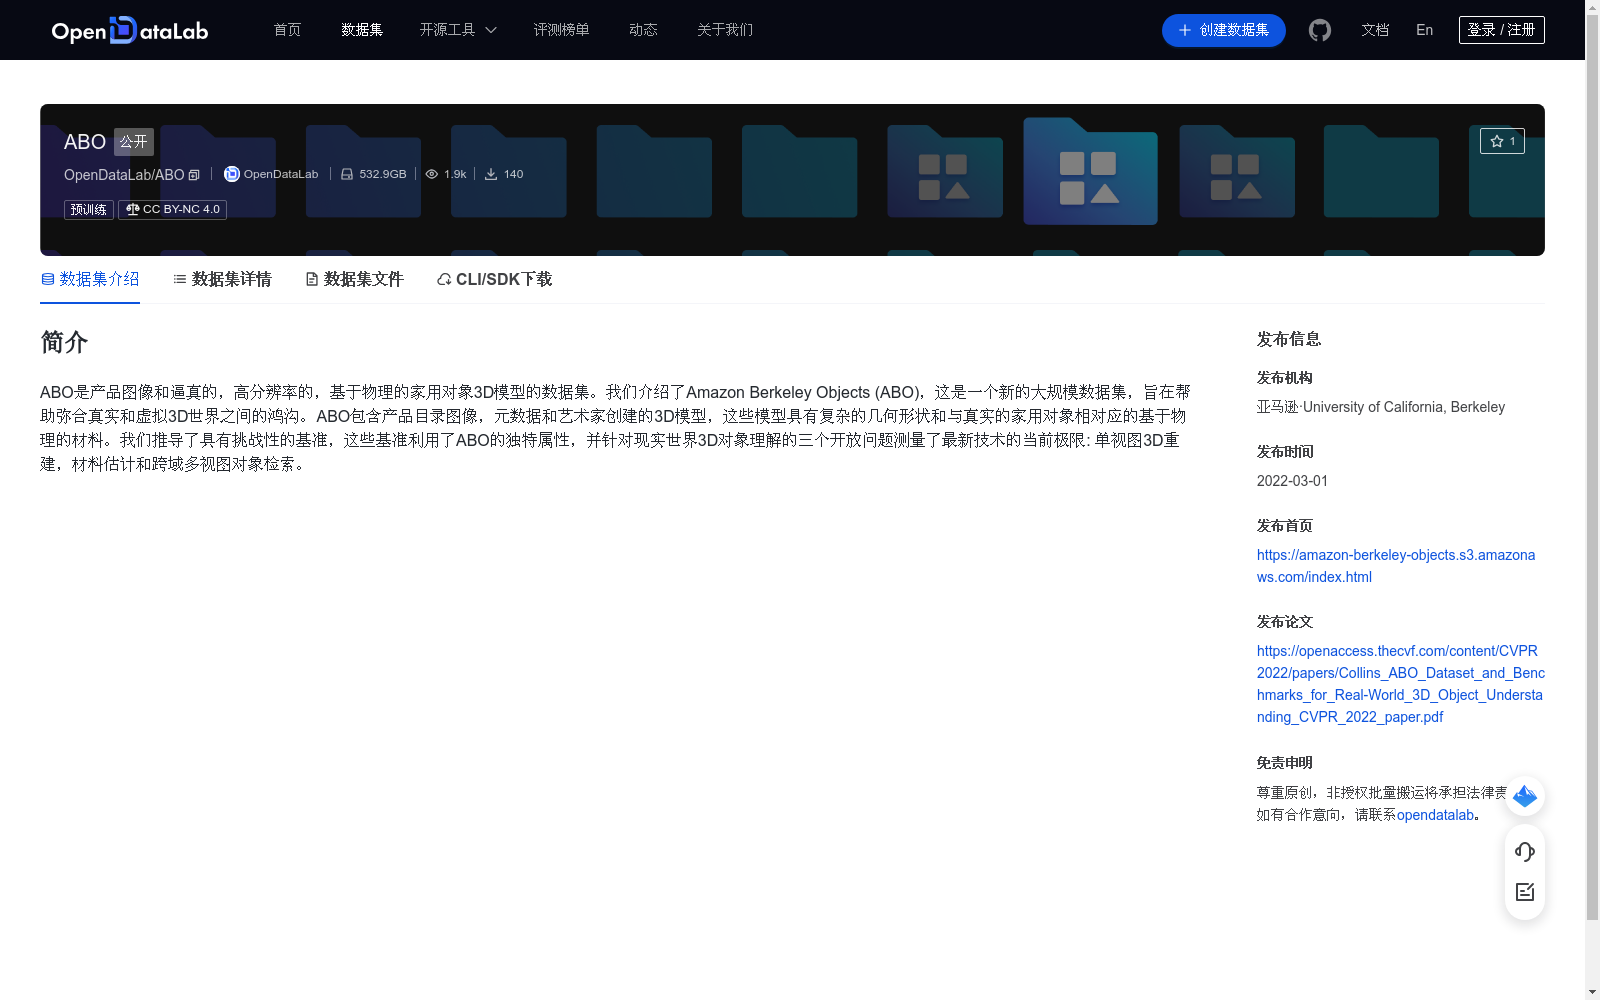Click the ABO dataset title

[x=85, y=142]
